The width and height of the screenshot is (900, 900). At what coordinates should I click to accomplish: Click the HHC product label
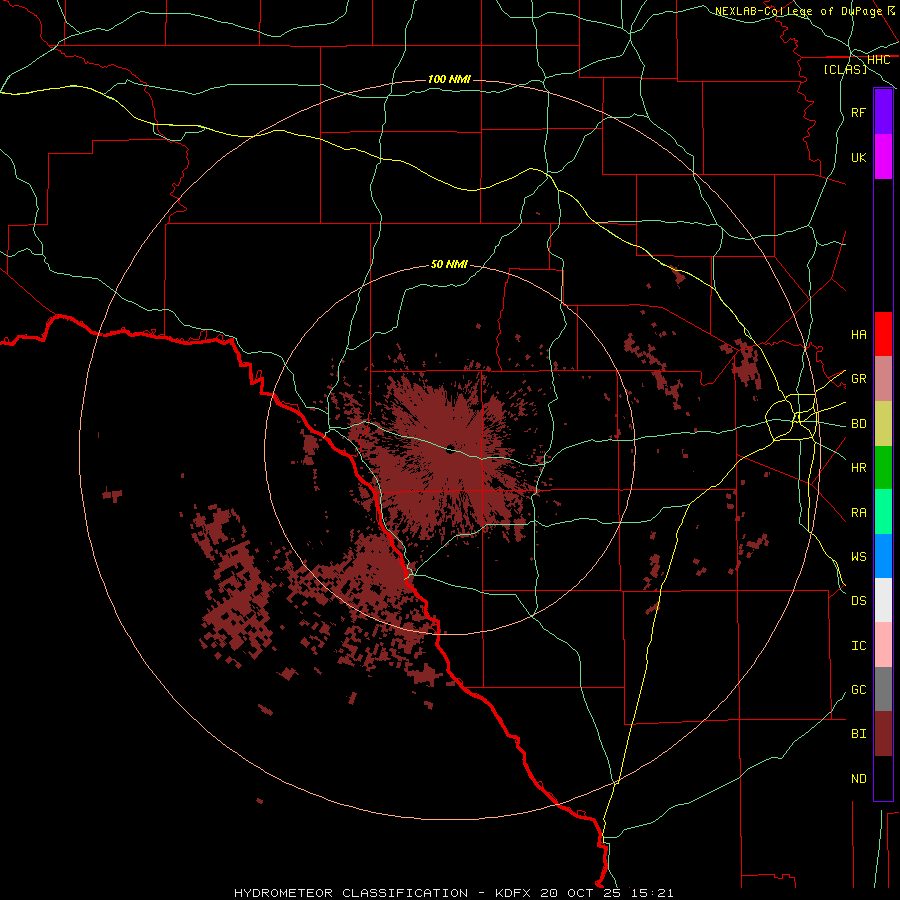878,60
